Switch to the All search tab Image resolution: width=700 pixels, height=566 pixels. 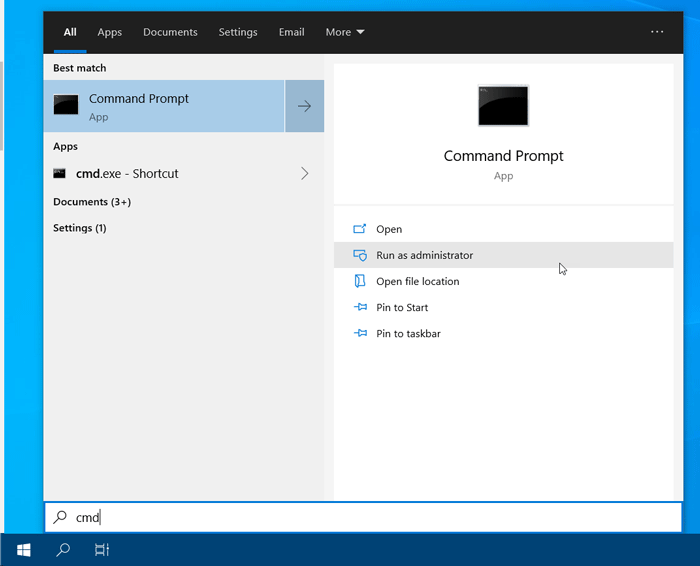click(70, 32)
